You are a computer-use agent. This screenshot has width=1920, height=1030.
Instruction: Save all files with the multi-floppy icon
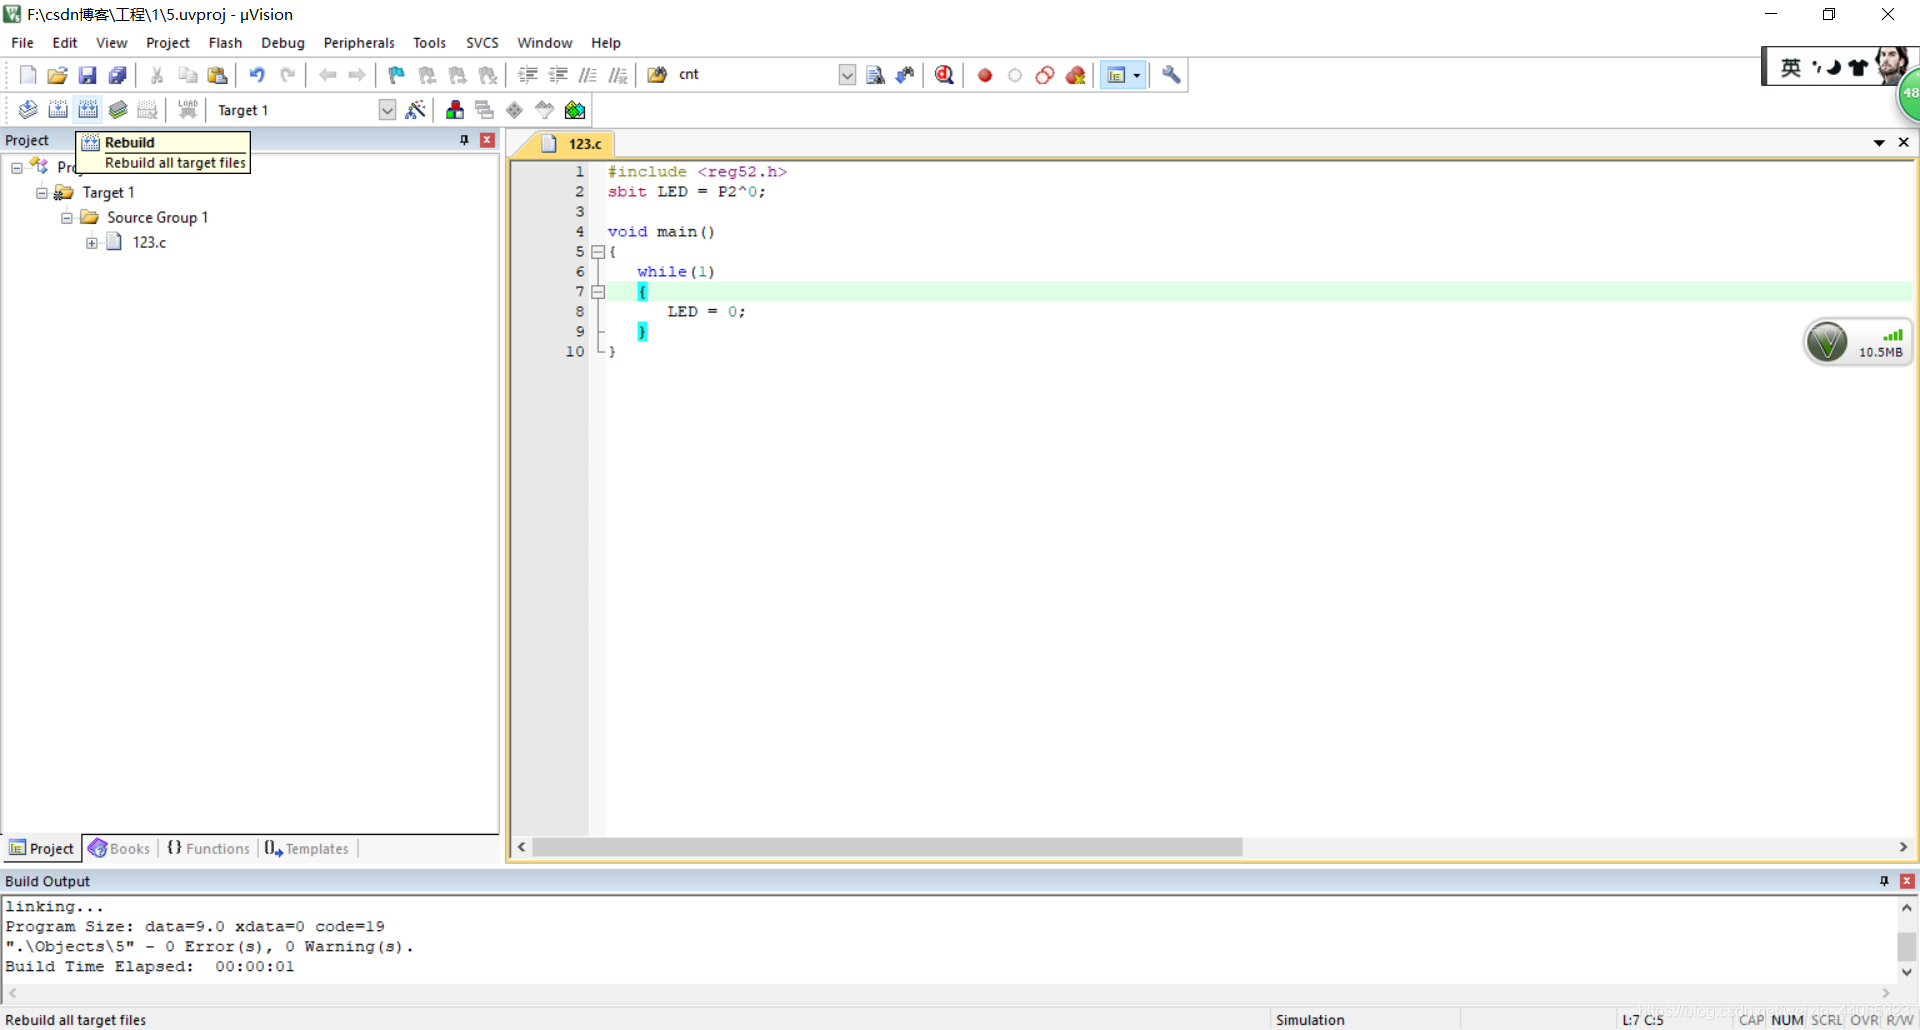point(118,75)
